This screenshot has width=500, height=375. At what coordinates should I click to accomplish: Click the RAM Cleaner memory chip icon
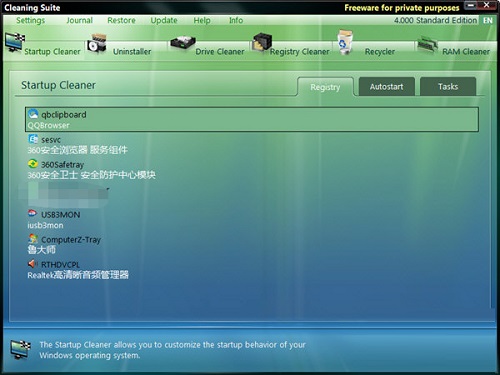tap(427, 44)
